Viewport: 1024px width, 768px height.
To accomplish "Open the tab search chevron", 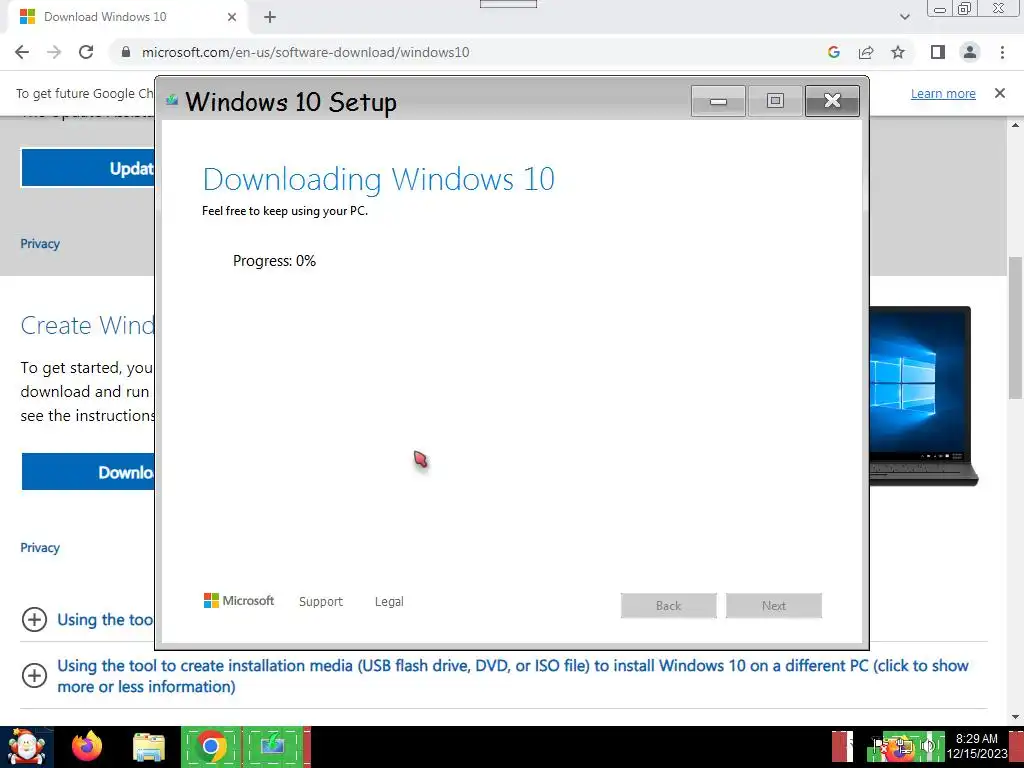I will point(904,17).
